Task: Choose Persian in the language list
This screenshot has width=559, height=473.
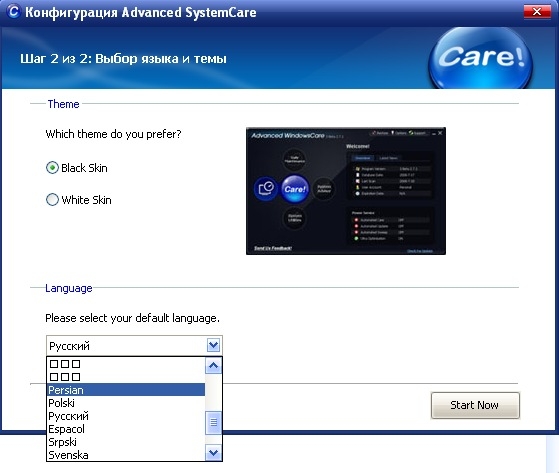Action: click(126, 390)
